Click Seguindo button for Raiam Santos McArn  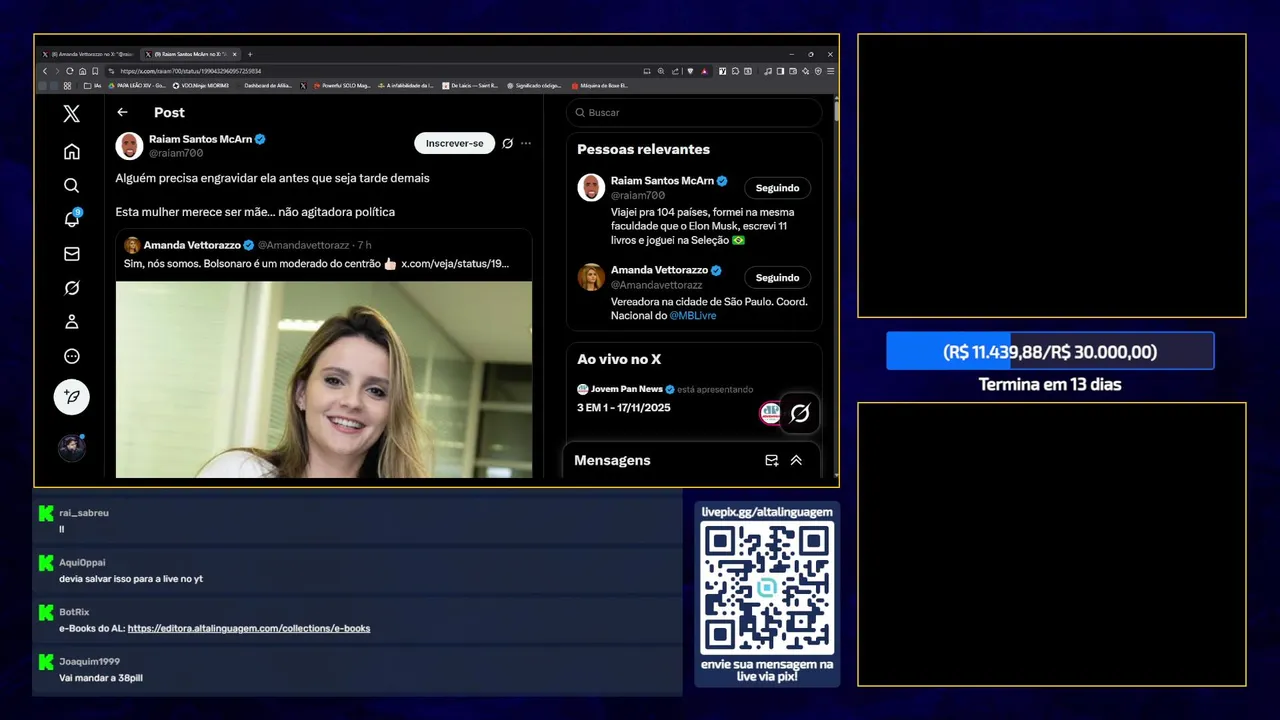[777, 188]
